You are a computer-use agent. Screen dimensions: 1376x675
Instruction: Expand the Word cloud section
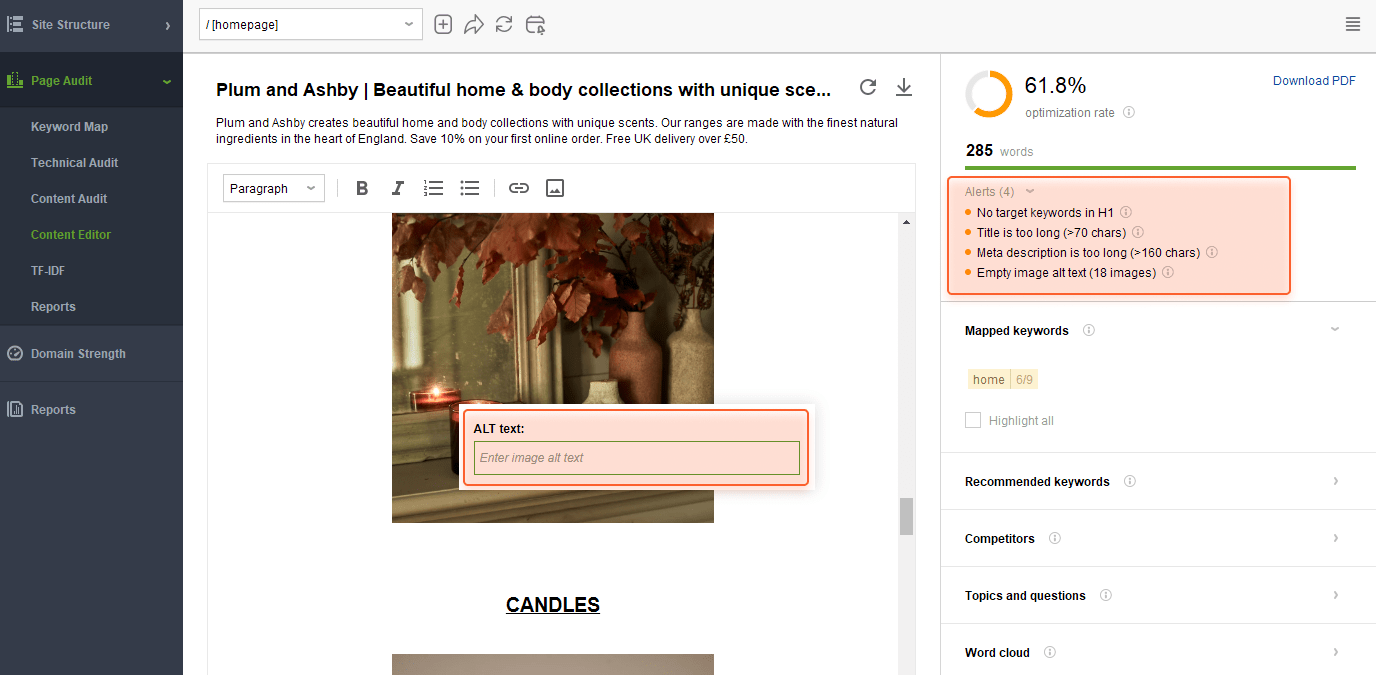(x=1336, y=652)
